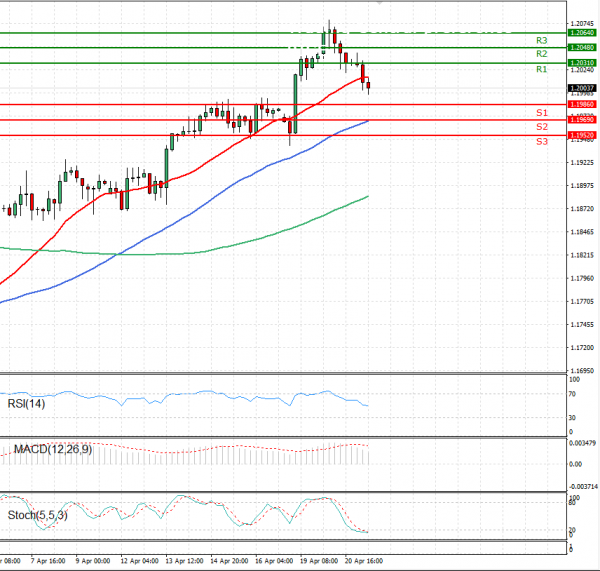Click the RSI(14) indicator label
Image resolution: width=600 pixels, height=571 pixels.
pos(26,403)
